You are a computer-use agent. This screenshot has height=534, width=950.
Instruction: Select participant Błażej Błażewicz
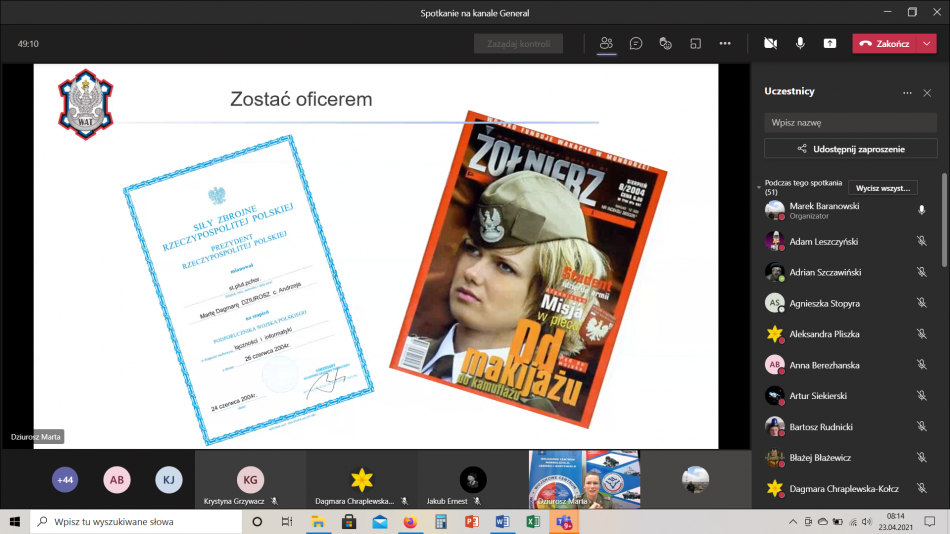pyautogui.click(x=845, y=458)
